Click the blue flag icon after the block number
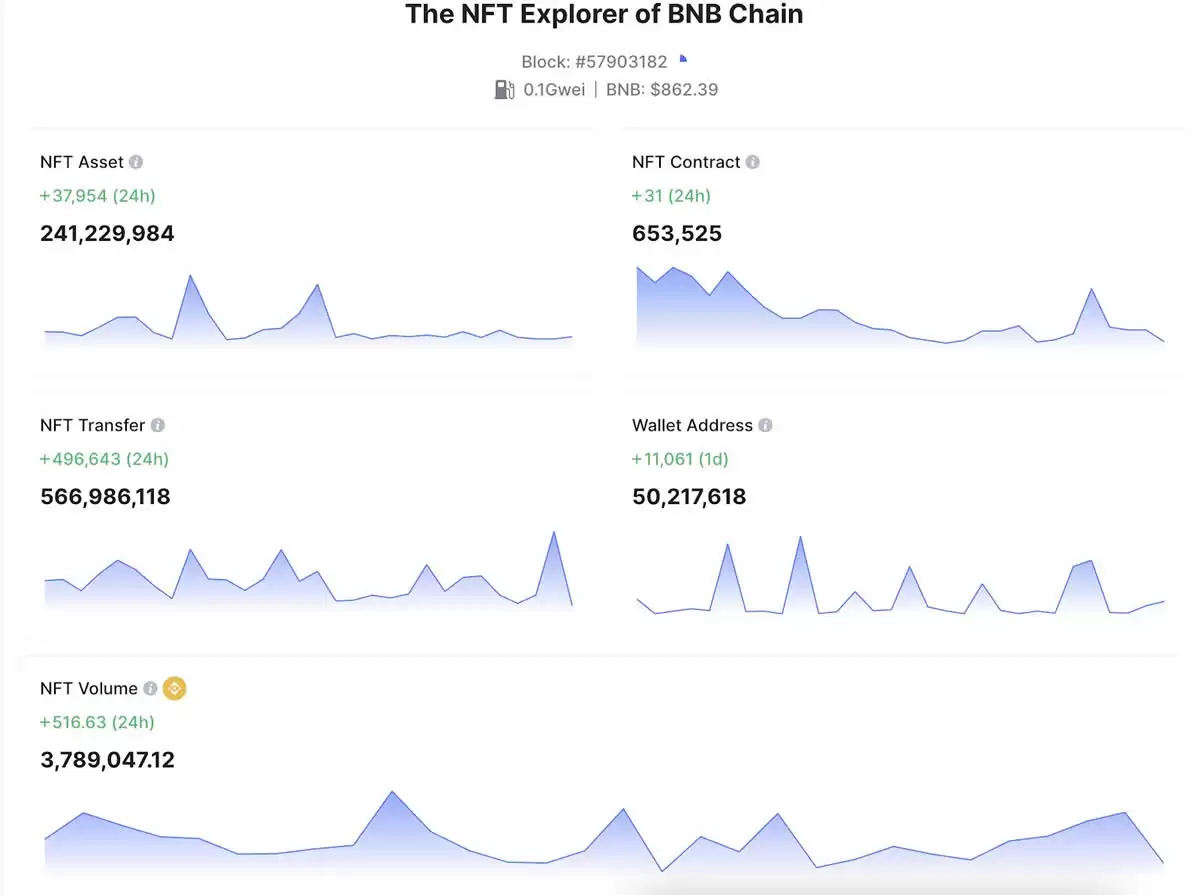The image size is (1200, 895). [683, 59]
